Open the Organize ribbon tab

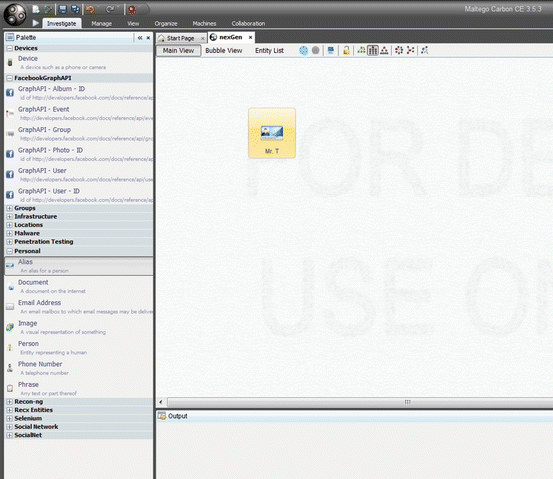point(166,24)
